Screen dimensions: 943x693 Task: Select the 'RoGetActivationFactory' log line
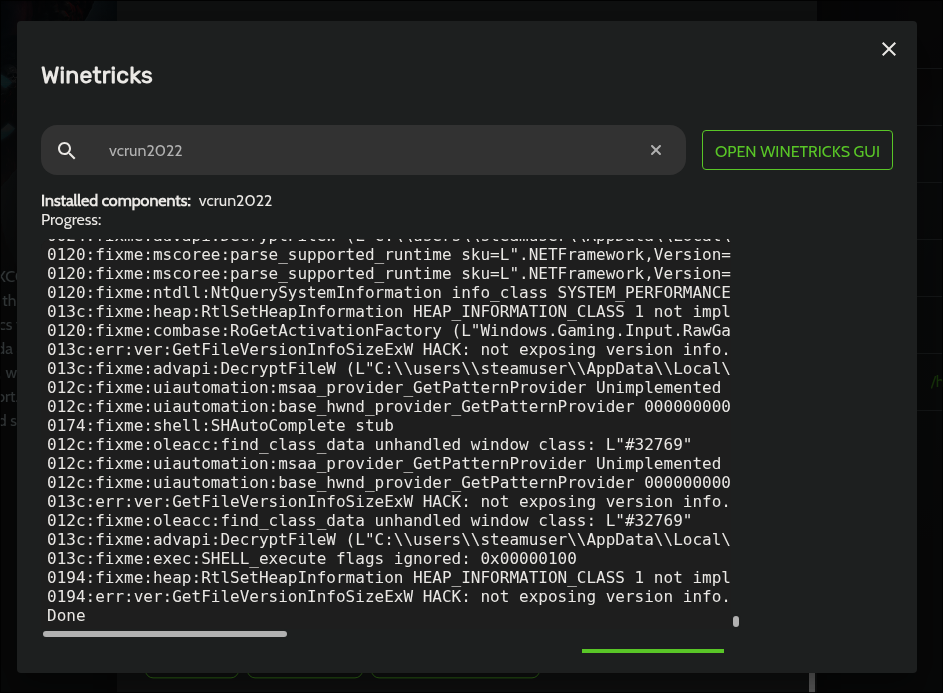pyautogui.click(x=389, y=331)
